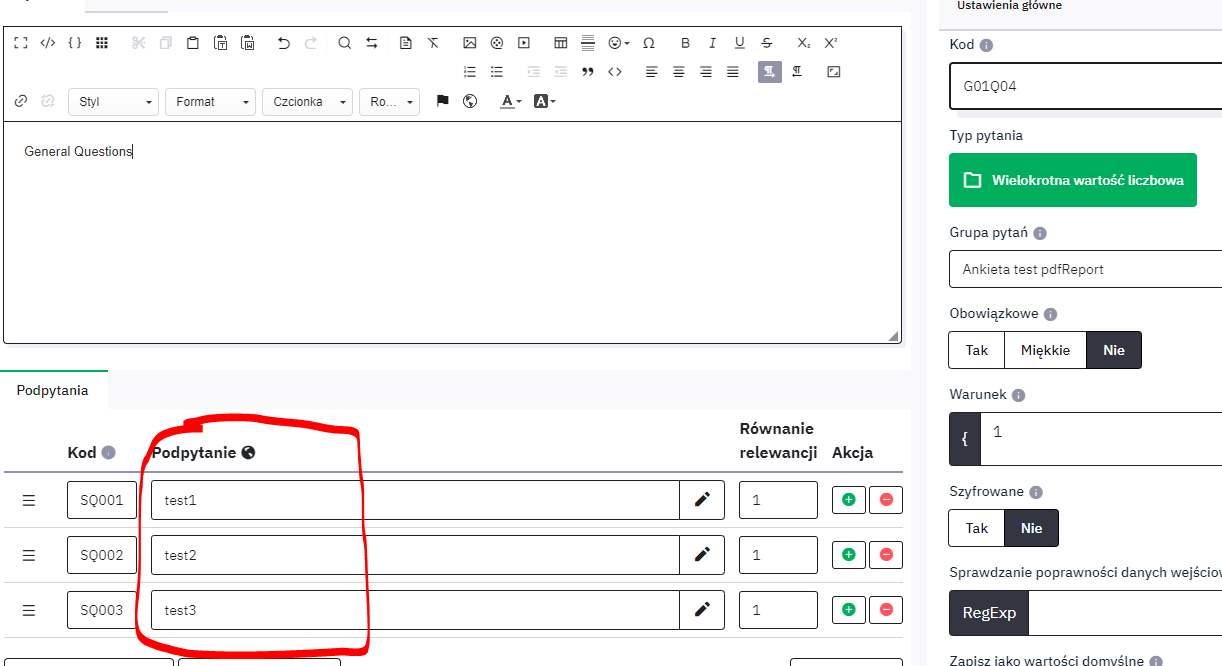Insert a table in the editor
This screenshot has height=666, width=1222.
pos(561,43)
